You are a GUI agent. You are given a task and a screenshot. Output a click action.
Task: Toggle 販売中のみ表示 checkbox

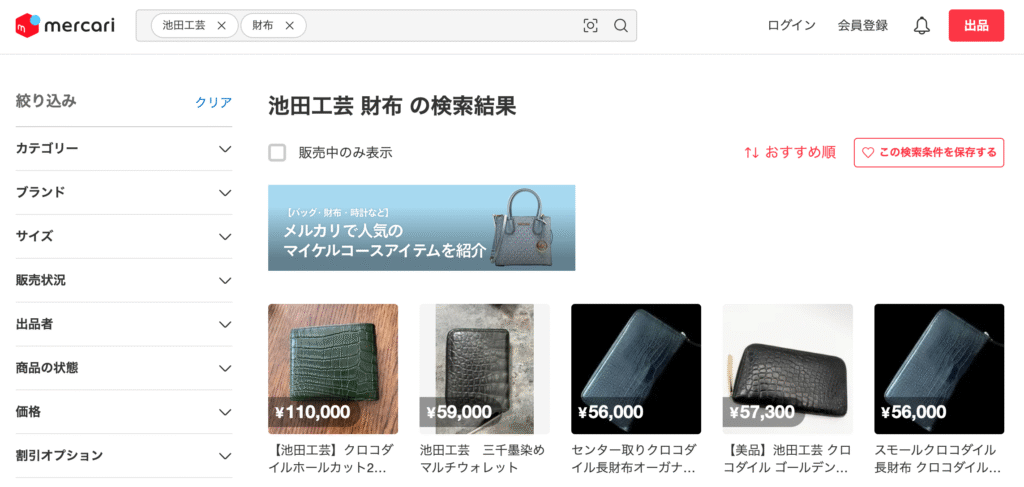pos(278,153)
